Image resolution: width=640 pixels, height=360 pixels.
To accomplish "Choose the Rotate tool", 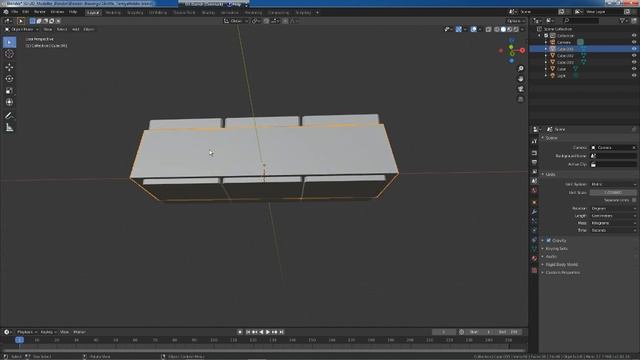I will pyautogui.click(x=9, y=79).
